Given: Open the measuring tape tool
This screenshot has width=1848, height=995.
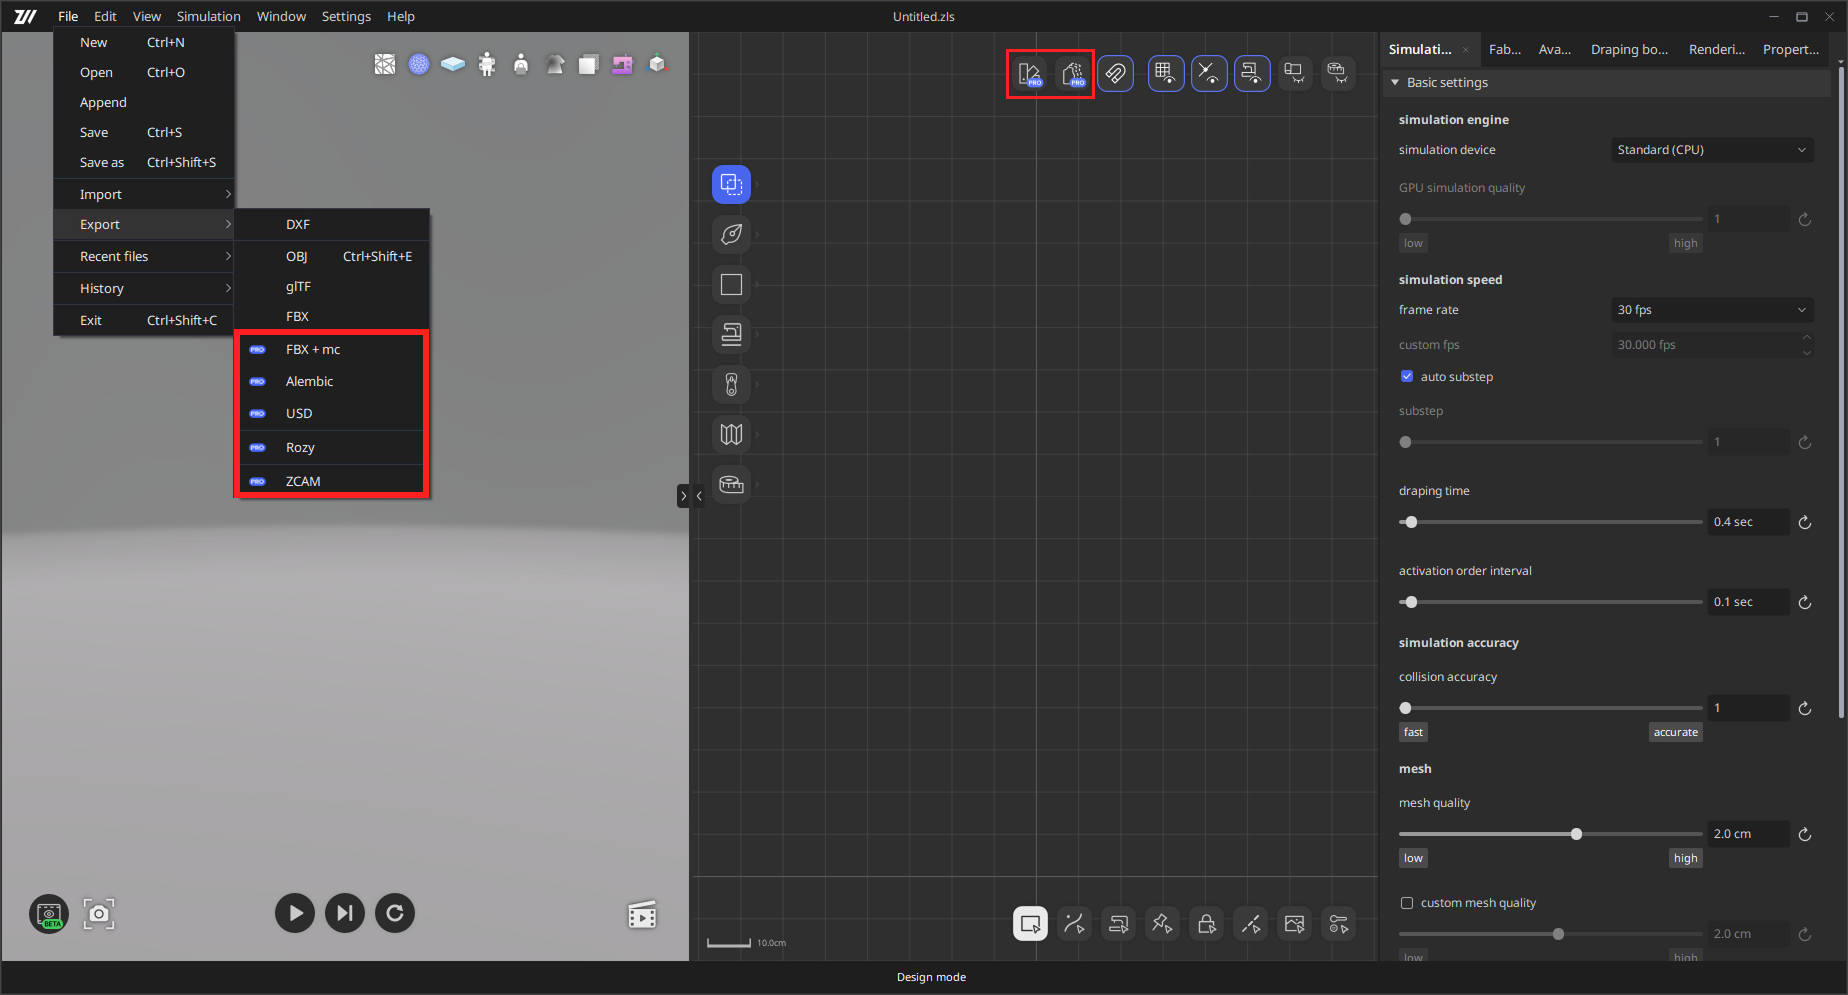Looking at the screenshot, I should pyautogui.click(x=731, y=484).
